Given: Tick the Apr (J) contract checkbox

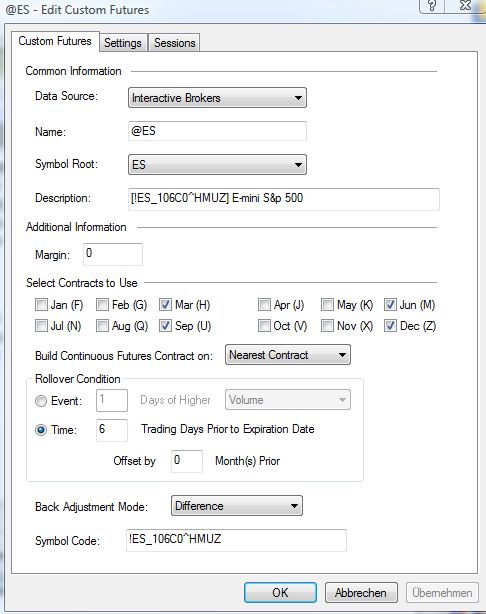Looking at the screenshot, I should click(x=264, y=305).
